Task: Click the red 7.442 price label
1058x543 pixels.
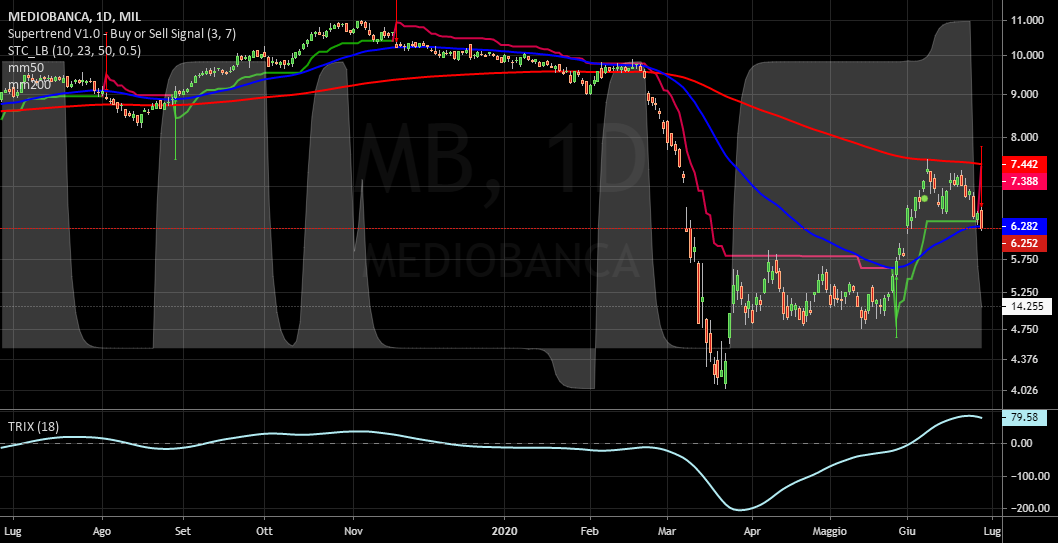Action: point(1024,165)
